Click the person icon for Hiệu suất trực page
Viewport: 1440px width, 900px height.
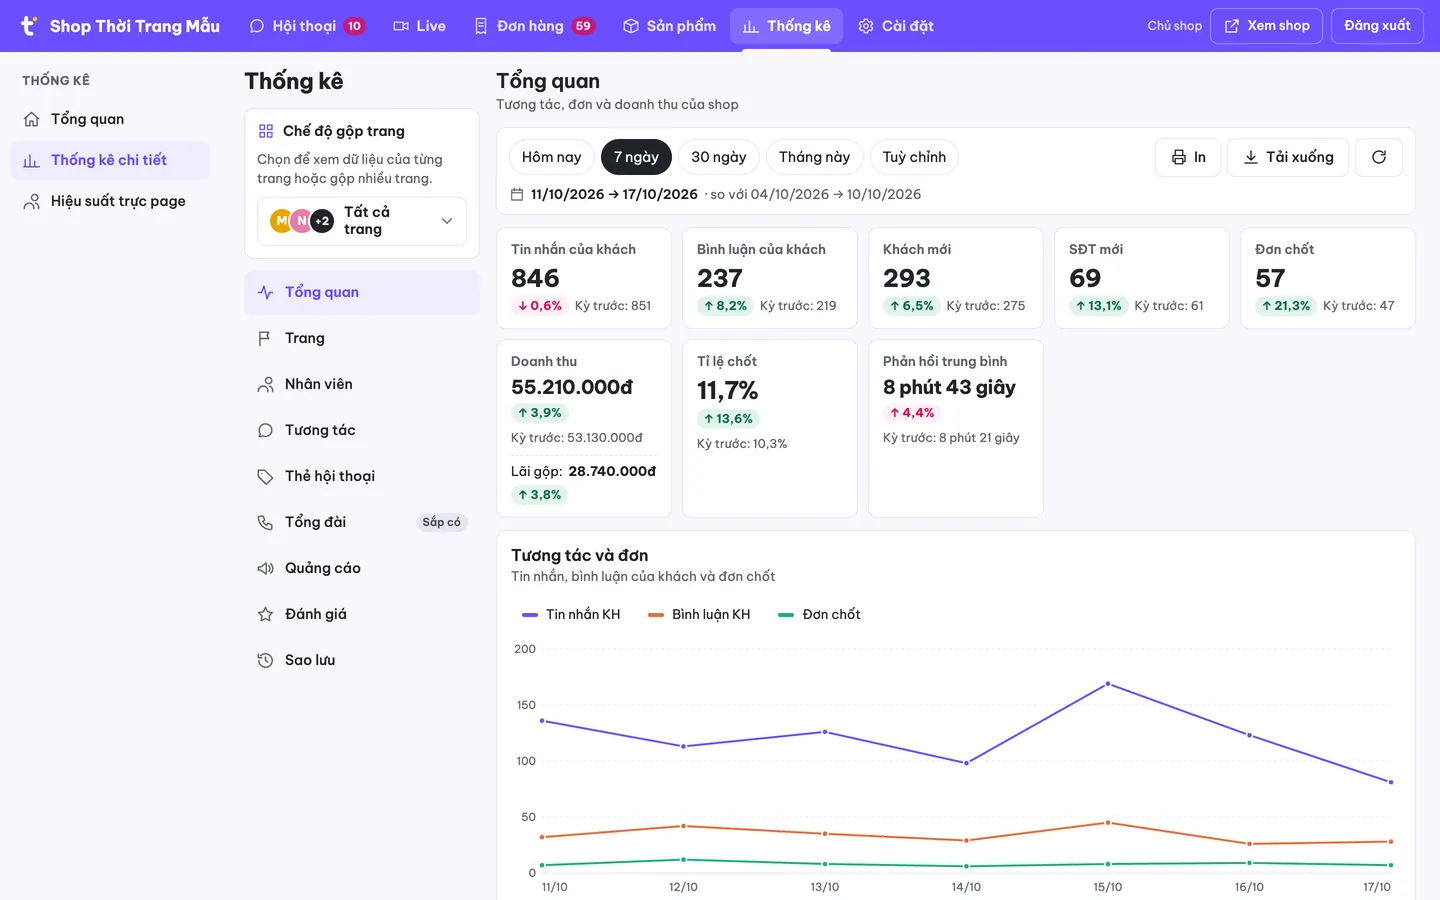point(32,201)
